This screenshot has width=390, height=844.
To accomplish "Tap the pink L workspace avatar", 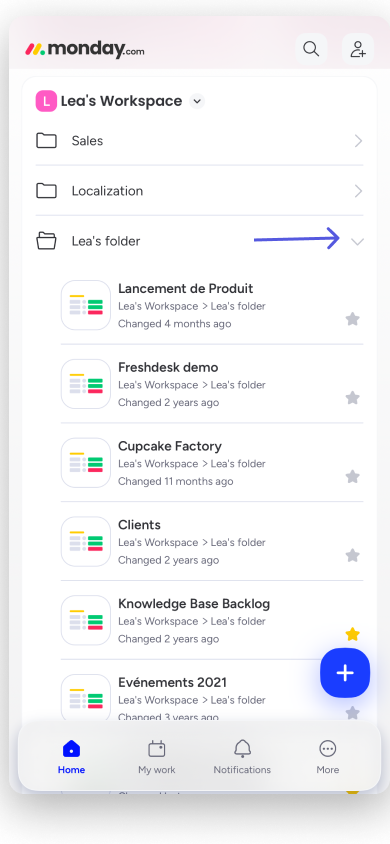I will (x=46, y=101).
